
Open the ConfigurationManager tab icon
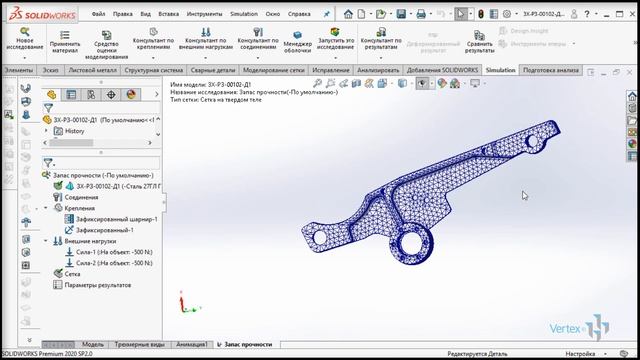point(91,95)
